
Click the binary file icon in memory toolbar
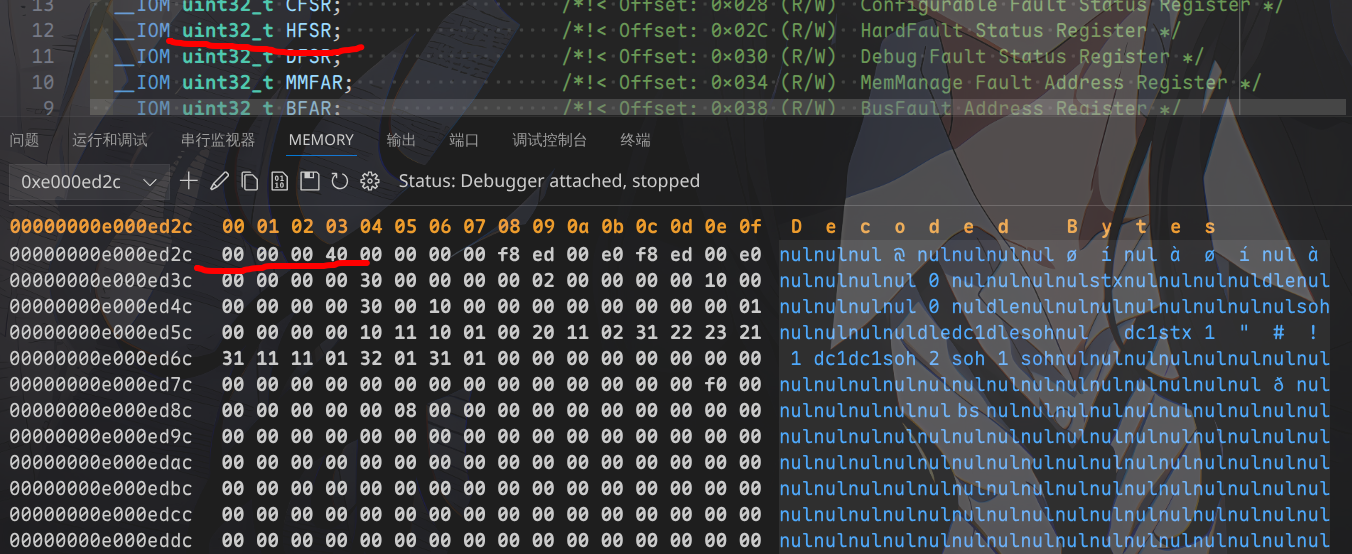[279, 181]
